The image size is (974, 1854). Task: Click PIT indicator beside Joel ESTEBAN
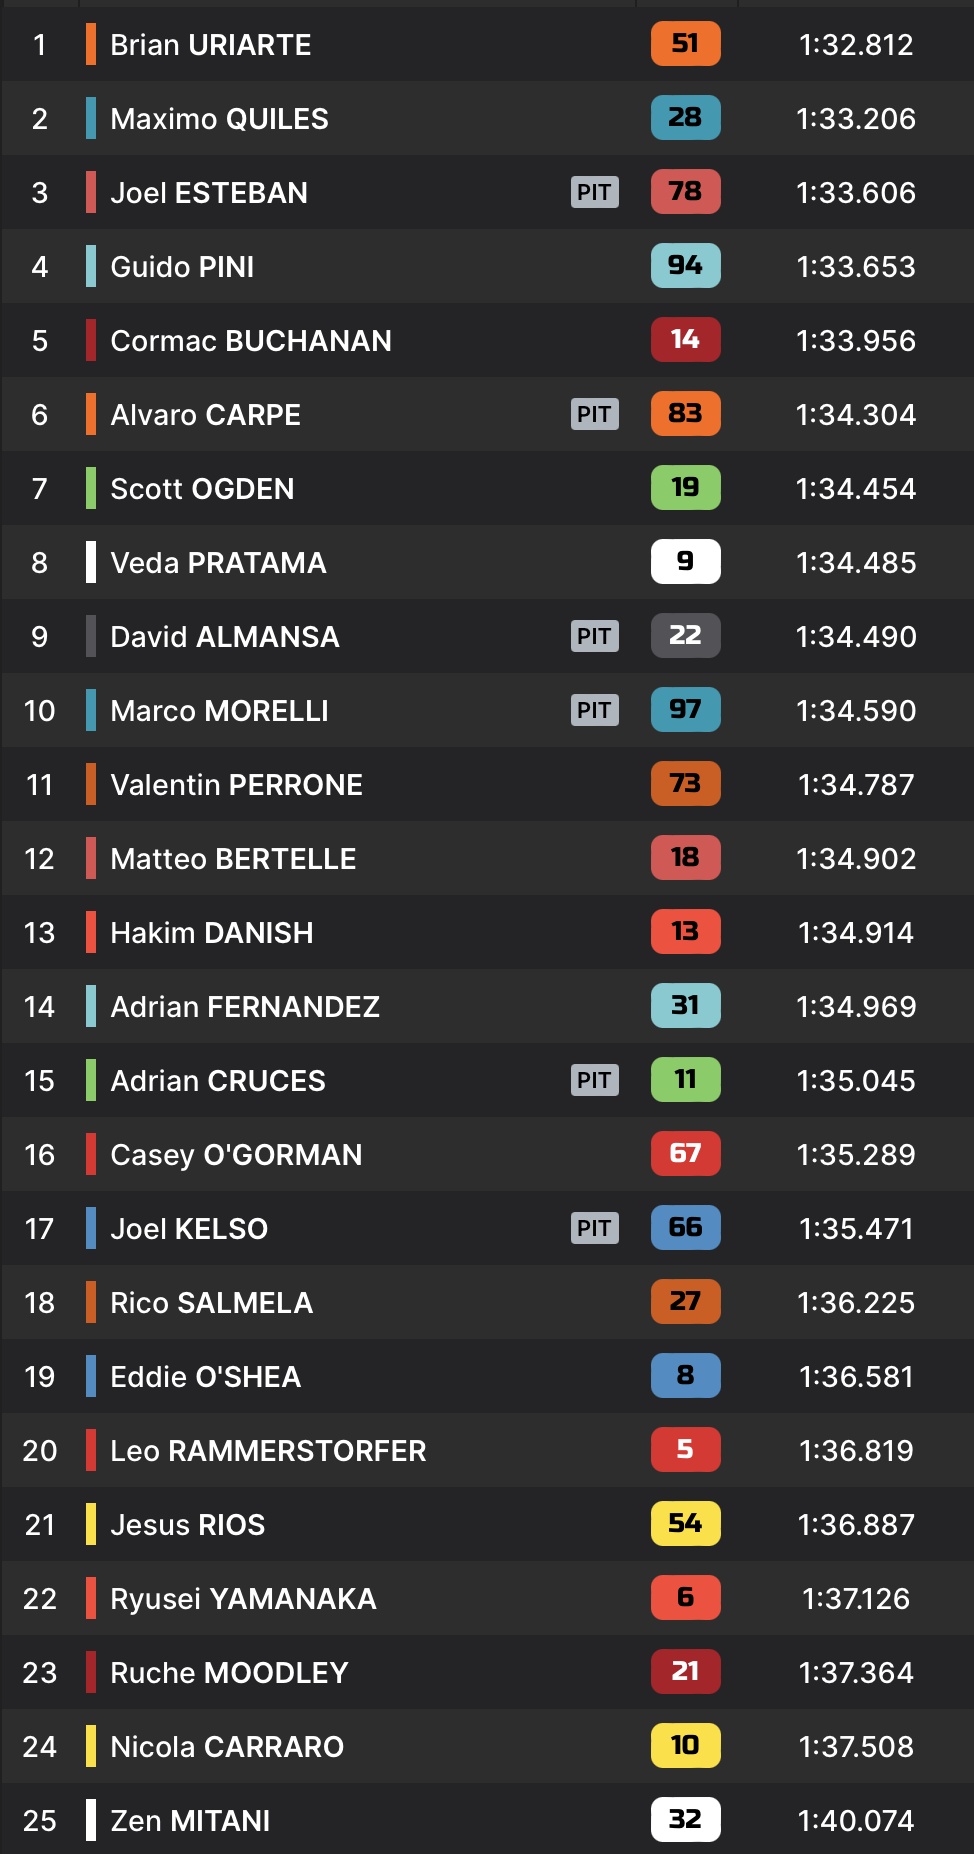point(594,192)
